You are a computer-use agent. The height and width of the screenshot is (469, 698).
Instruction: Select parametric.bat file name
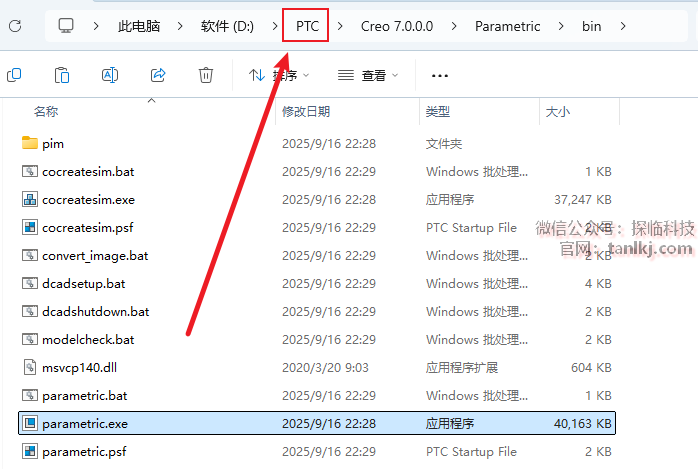click(x=85, y=396)
